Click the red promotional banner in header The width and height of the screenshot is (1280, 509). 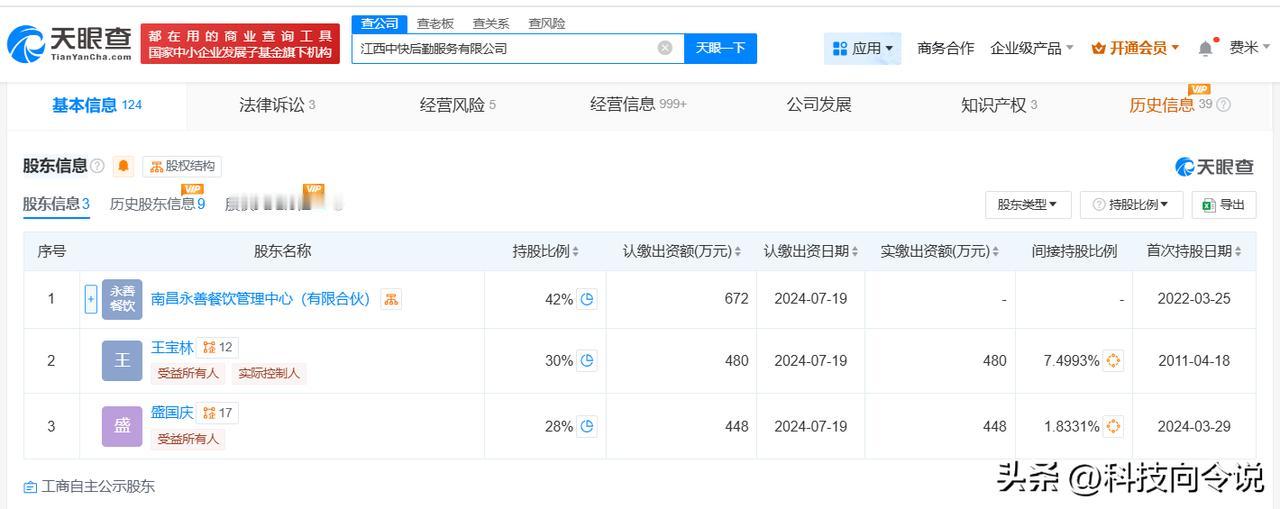tap(240, 43)
